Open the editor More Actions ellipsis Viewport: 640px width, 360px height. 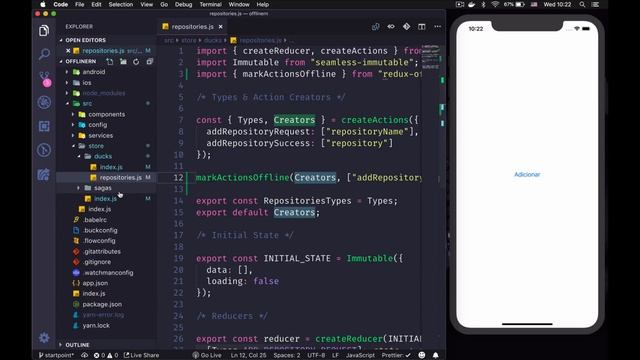pos(438,27)
